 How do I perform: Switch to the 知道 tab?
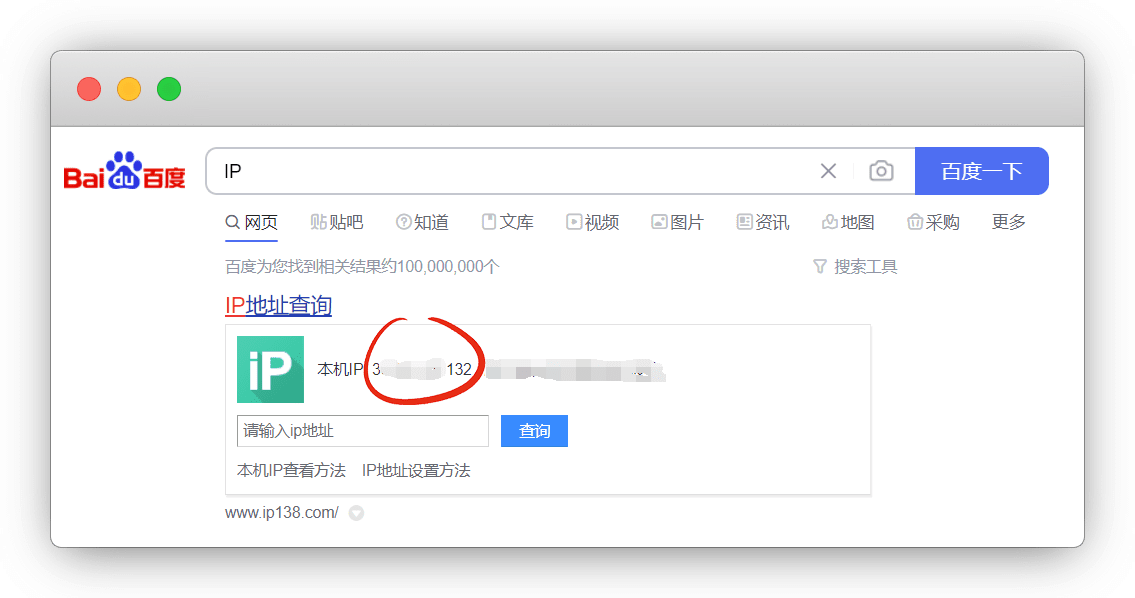tap(422, 222)
